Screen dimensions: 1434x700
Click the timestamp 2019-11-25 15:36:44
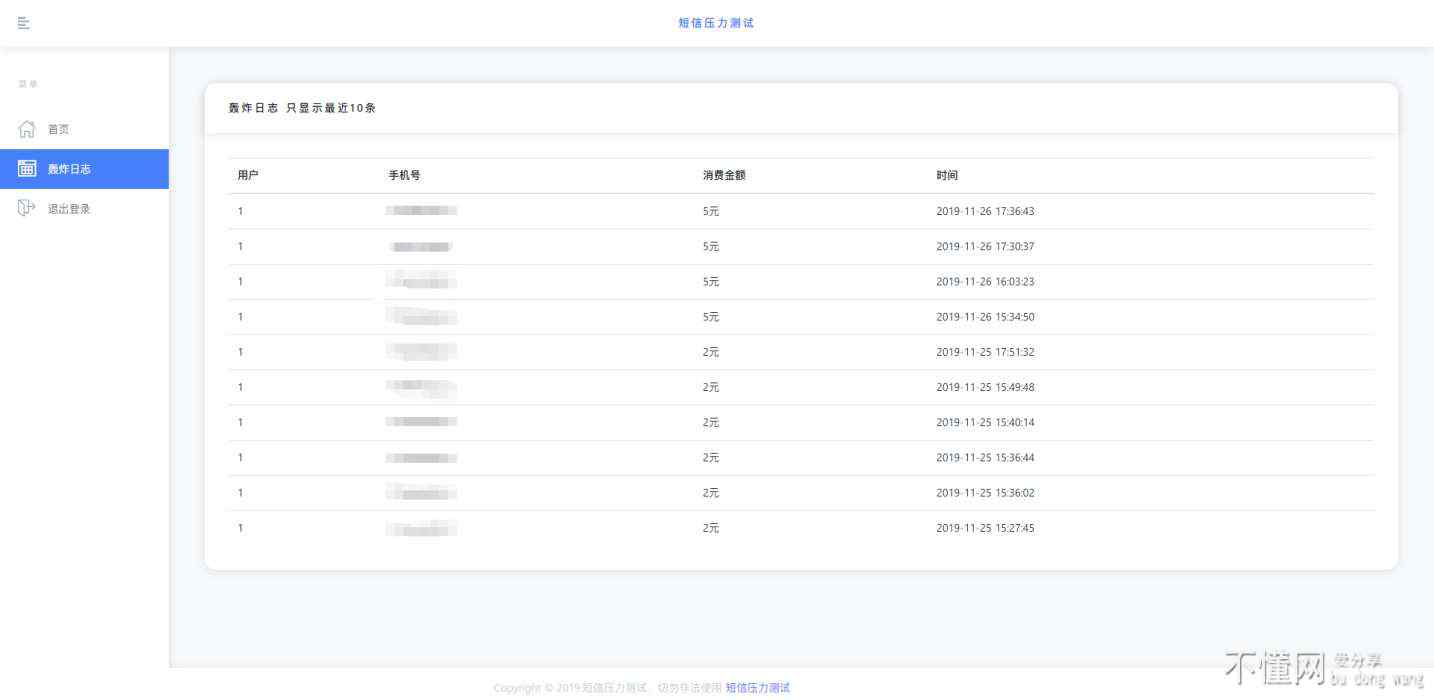[985, 458]
